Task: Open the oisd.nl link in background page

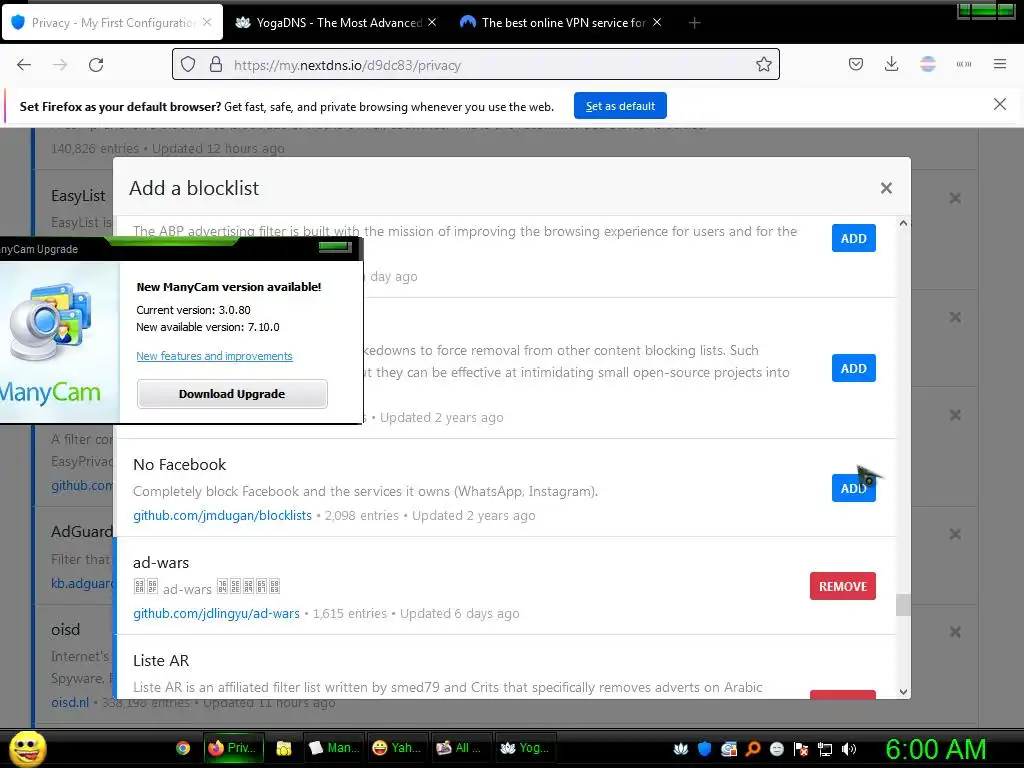Action: [x=70, y=703]
